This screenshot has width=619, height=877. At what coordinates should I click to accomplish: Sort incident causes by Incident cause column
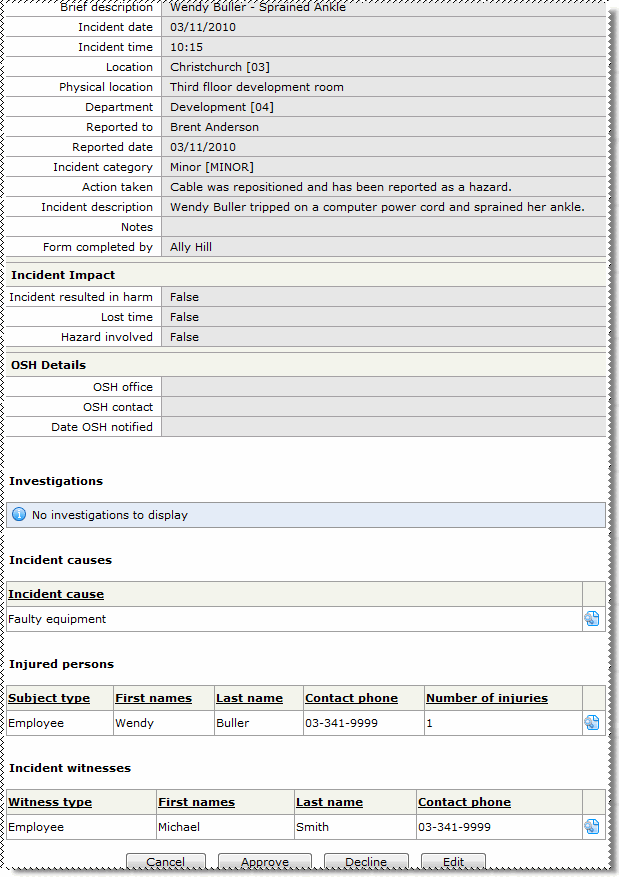tap(56, 594)
